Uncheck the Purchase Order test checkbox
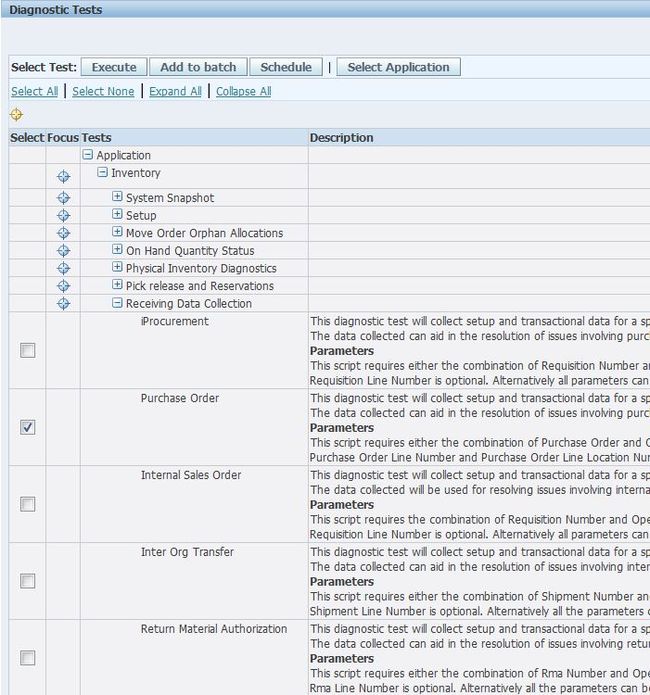Viewport: 650px width, 695px height. 27,427
